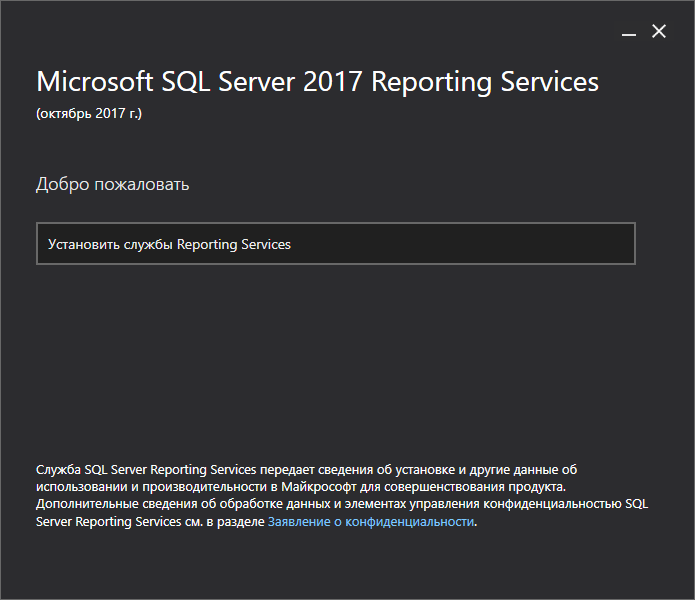This screenshot has width=695, height=600.
Task: Click the 'SQL Server 2017' part of title
Action: pos(262,82)
